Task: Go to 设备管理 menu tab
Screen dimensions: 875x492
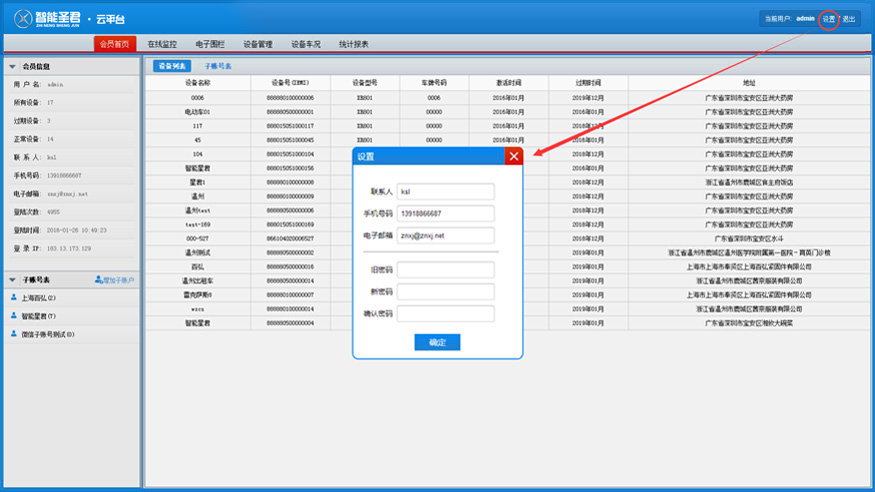Action: click(258, 44)
